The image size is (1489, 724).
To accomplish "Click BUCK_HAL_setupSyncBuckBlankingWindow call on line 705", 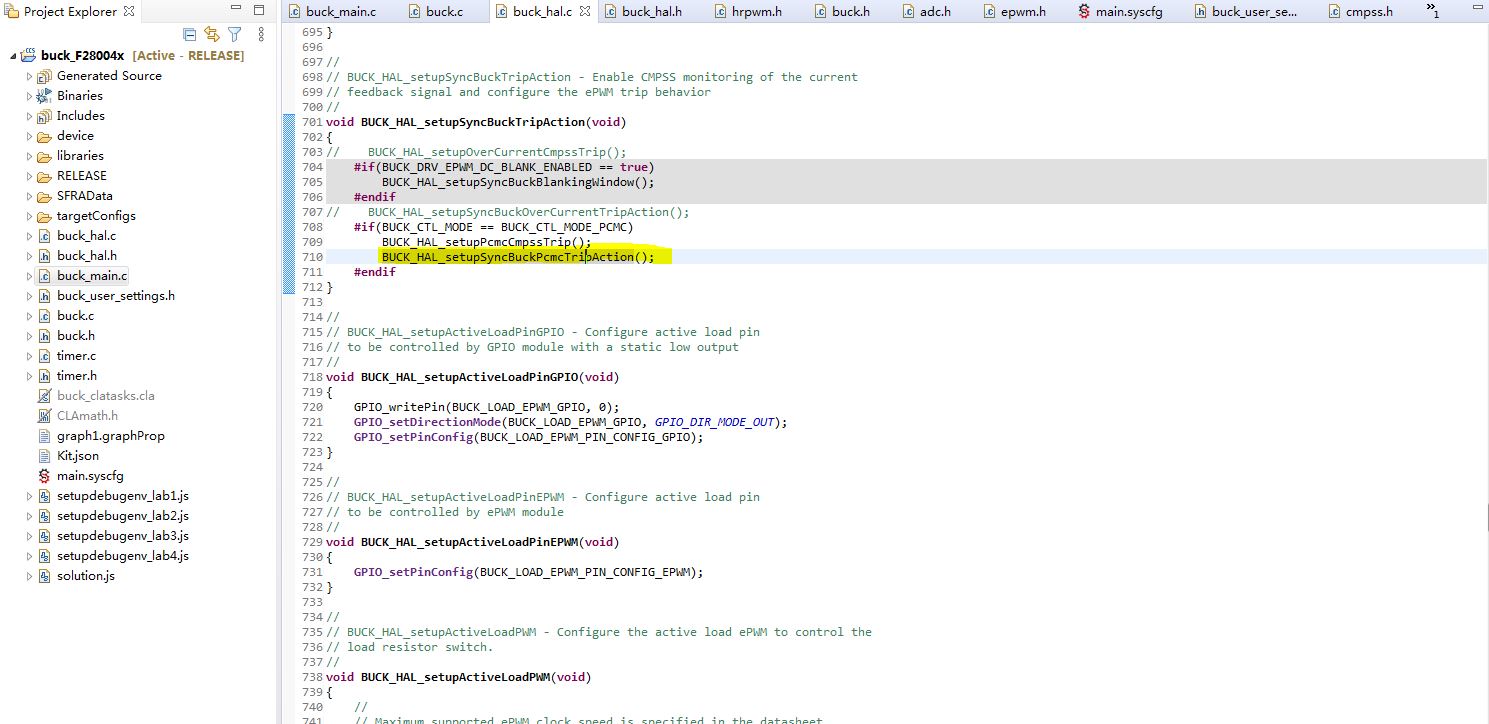I will coord(518,182).
